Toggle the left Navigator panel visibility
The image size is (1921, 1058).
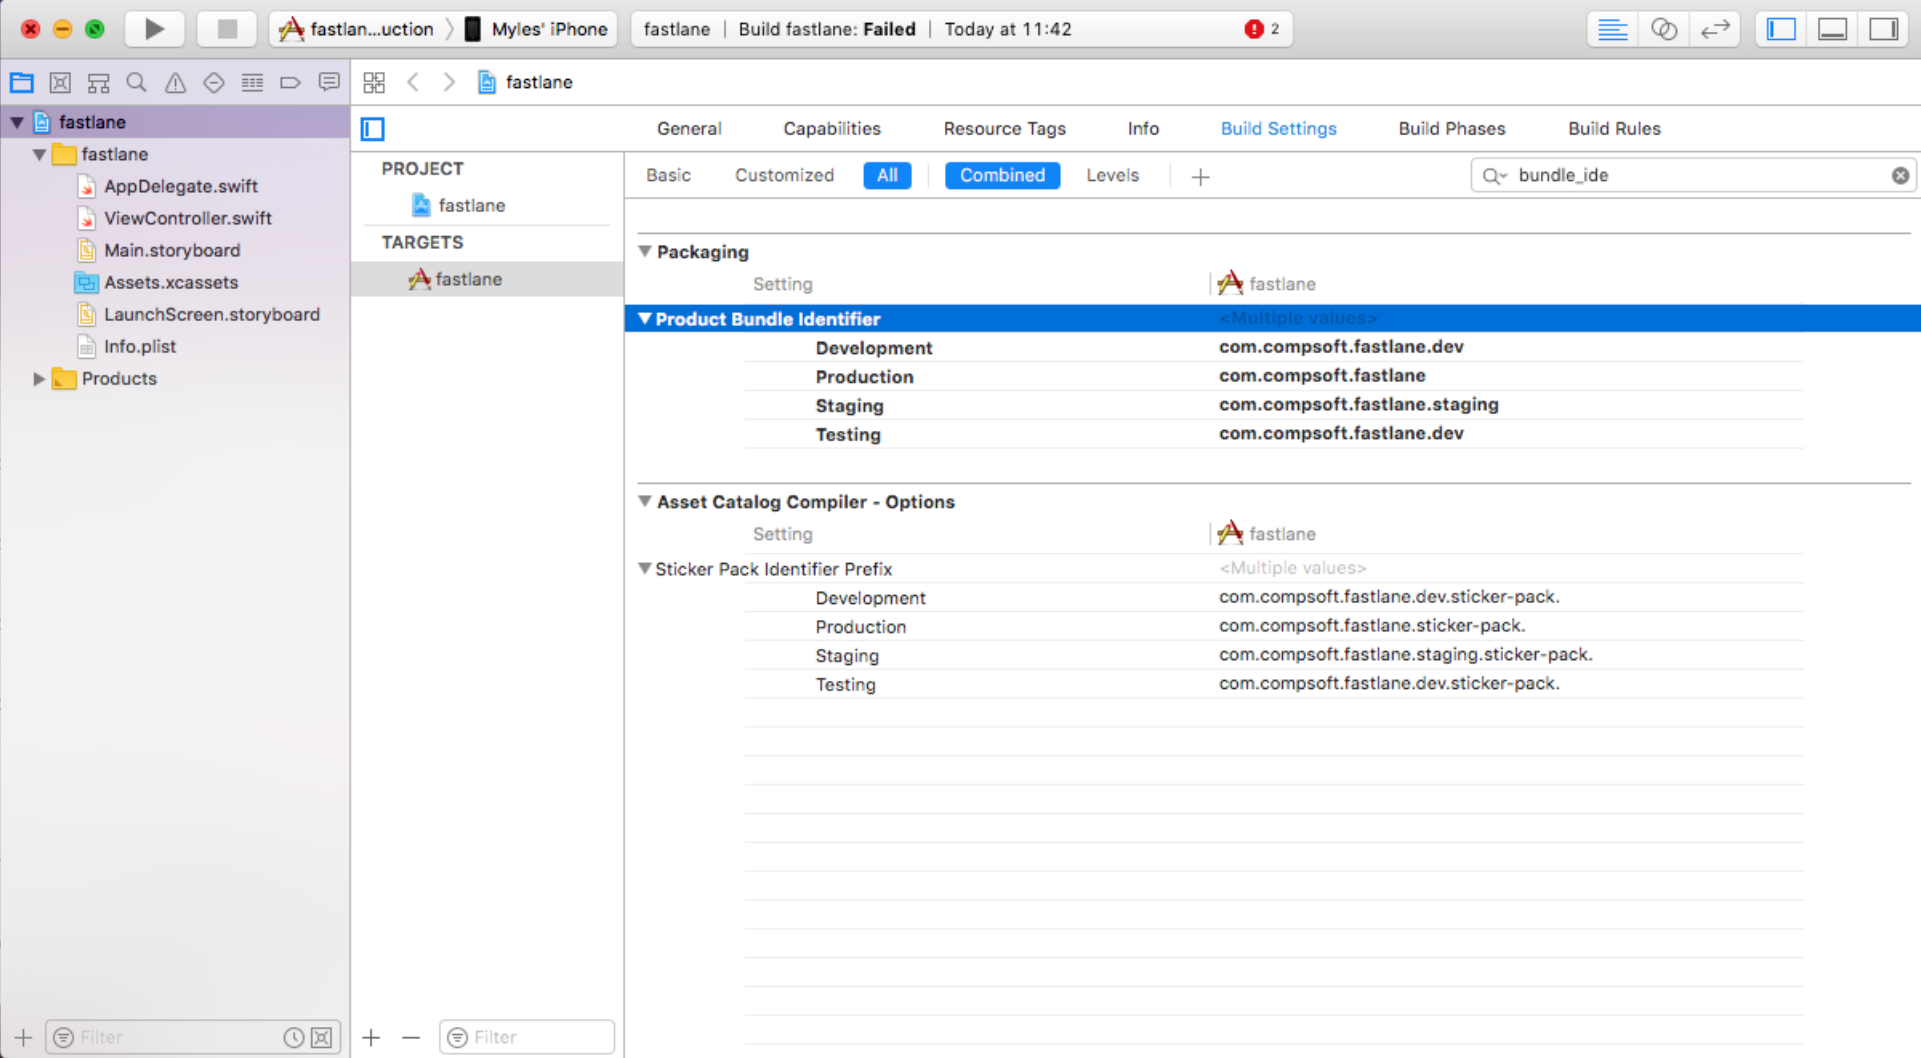coord(1781,29)
